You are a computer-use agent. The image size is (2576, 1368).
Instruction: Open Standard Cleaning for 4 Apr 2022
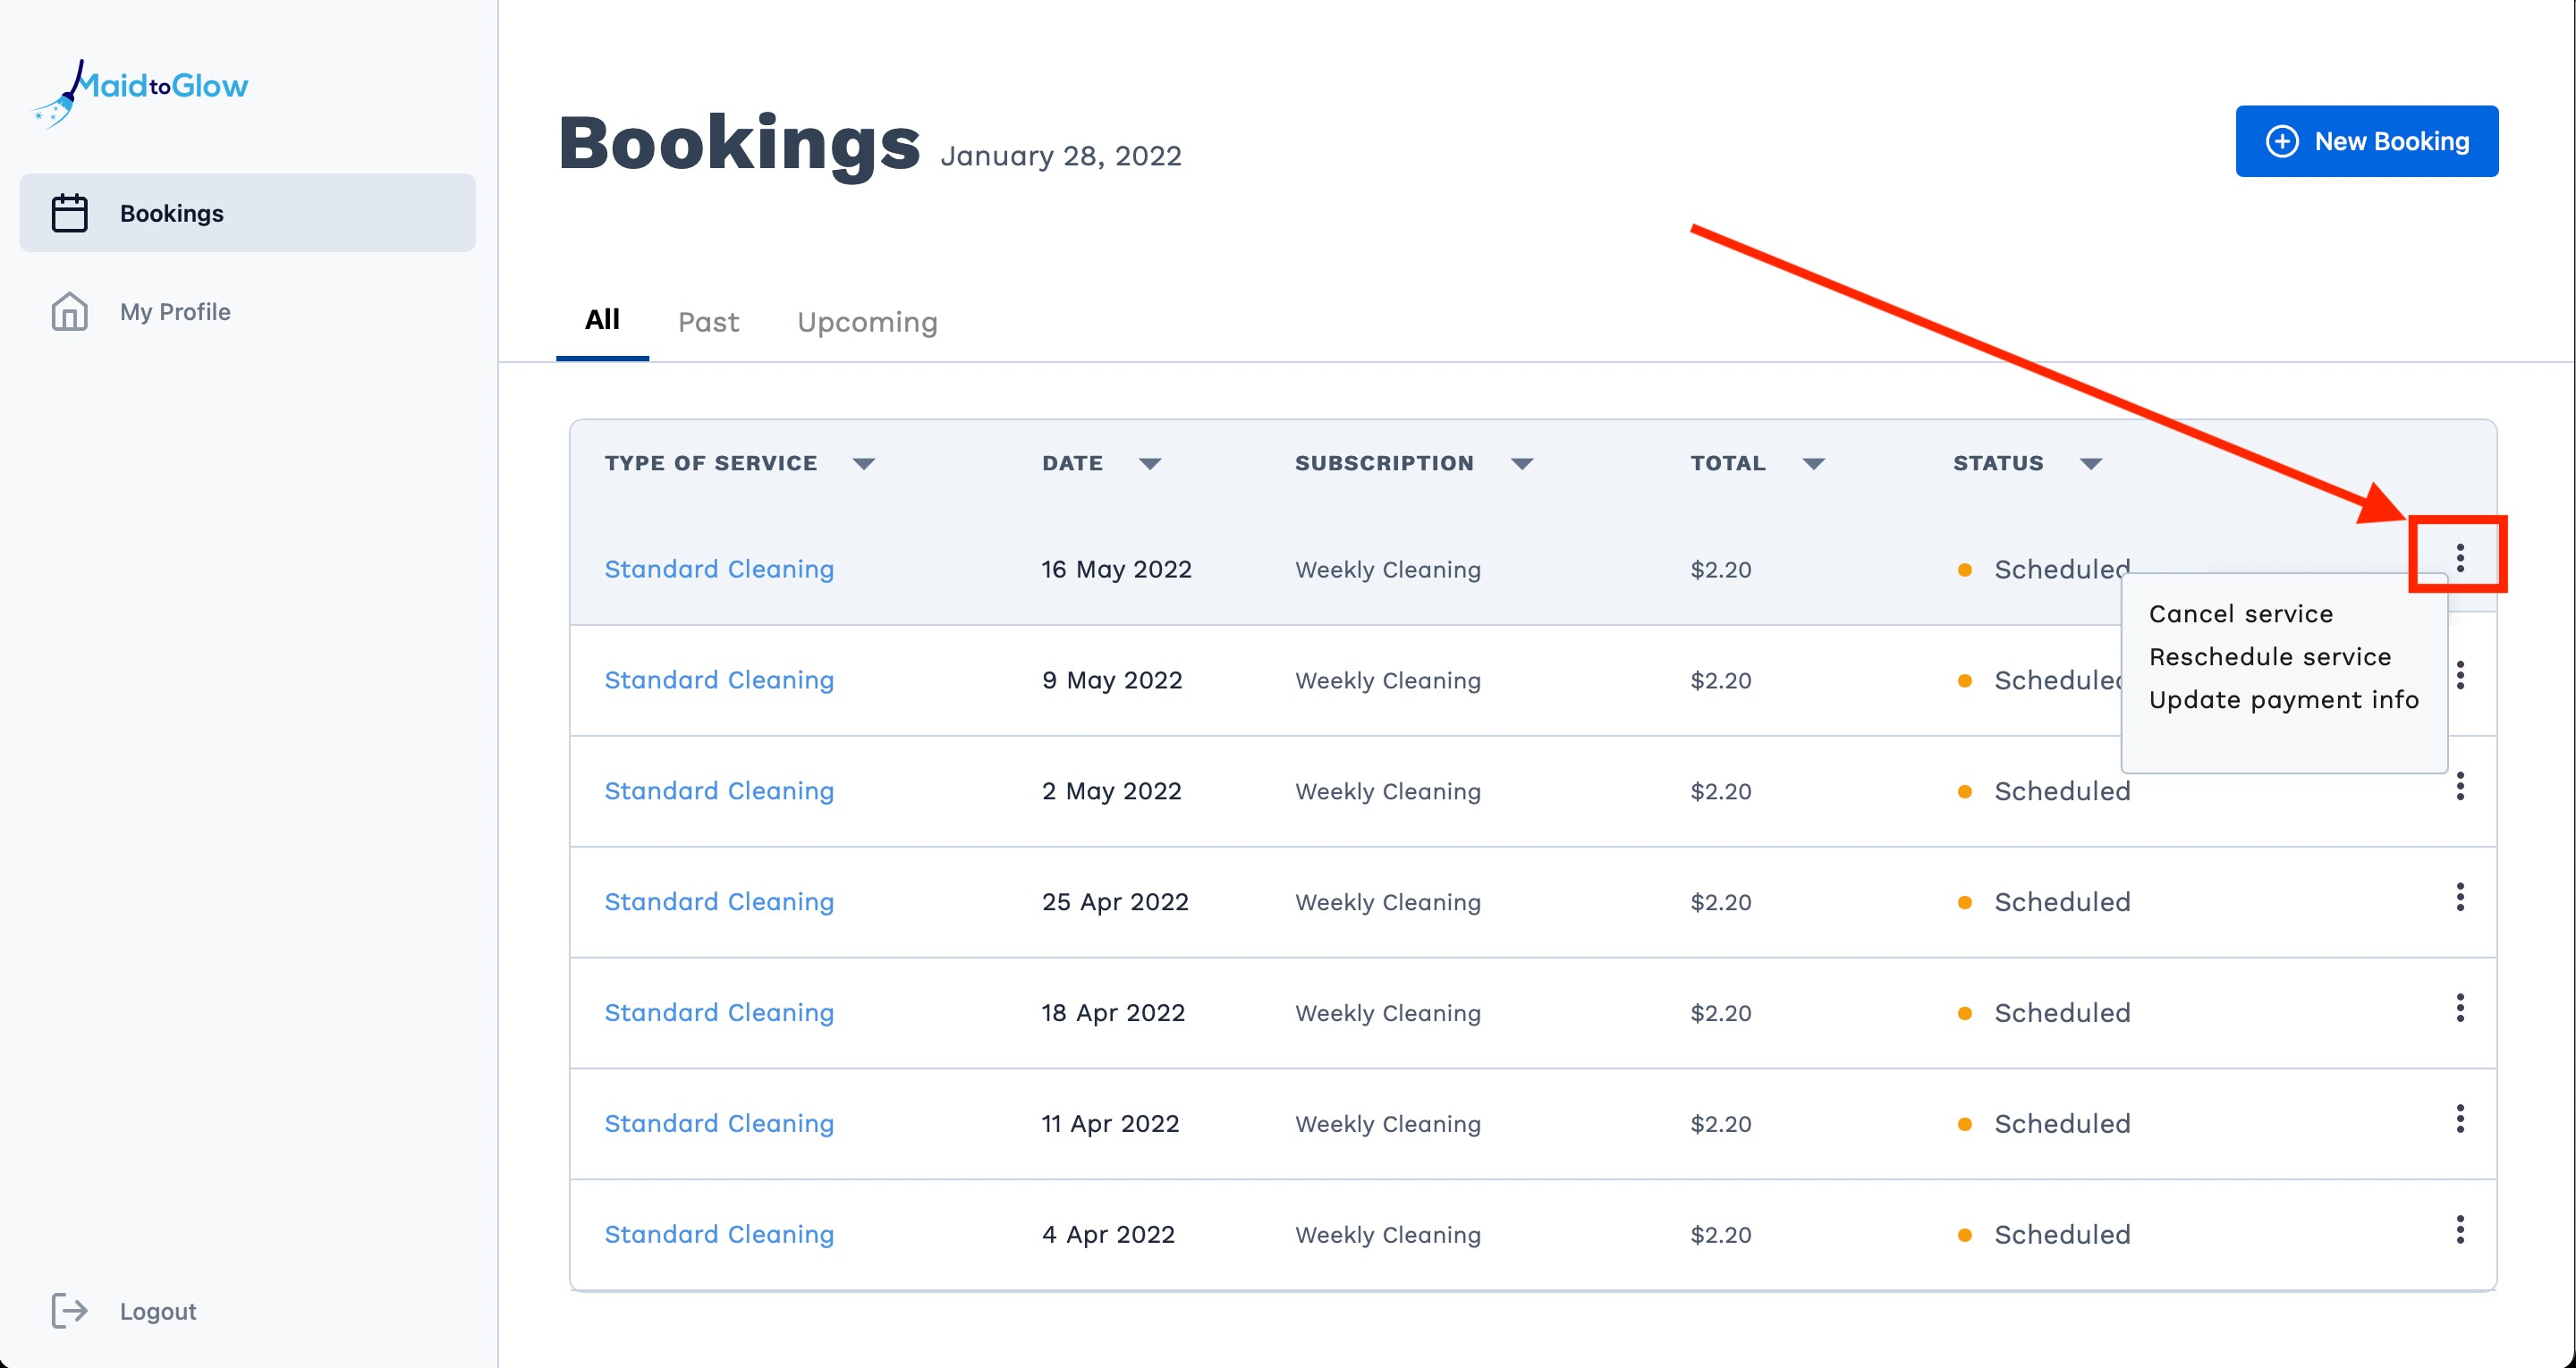tap(719, 1235)
